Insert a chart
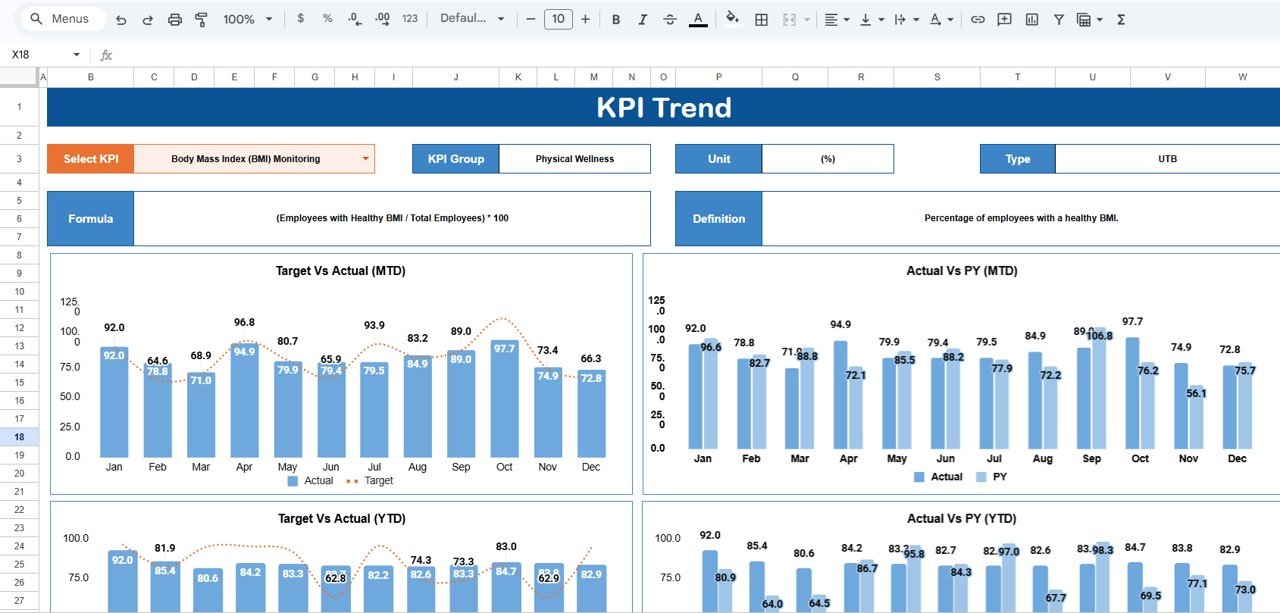The width and height of the screenshot is (1280, 613). (1031, 18)
